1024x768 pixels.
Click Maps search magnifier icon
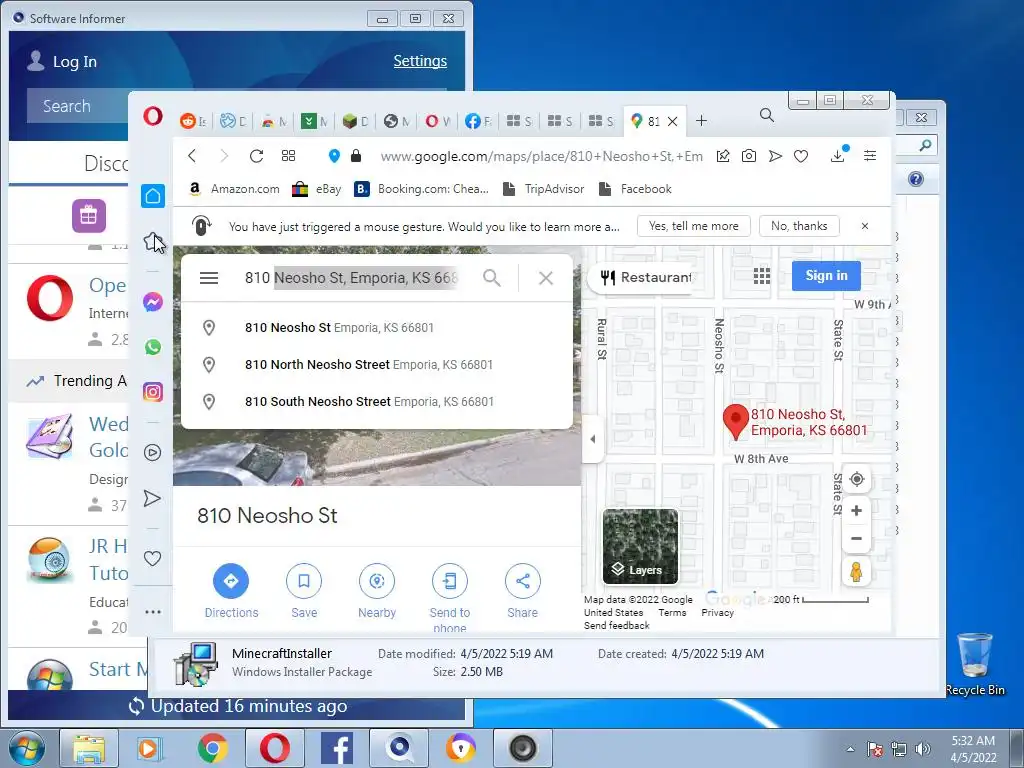coord(492,278)
